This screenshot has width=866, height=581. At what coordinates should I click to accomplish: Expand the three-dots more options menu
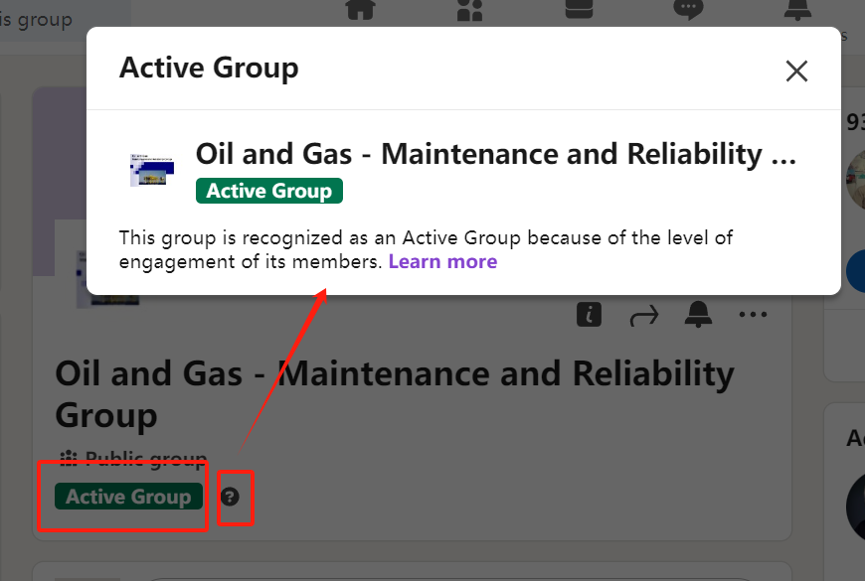coord(753,315)
